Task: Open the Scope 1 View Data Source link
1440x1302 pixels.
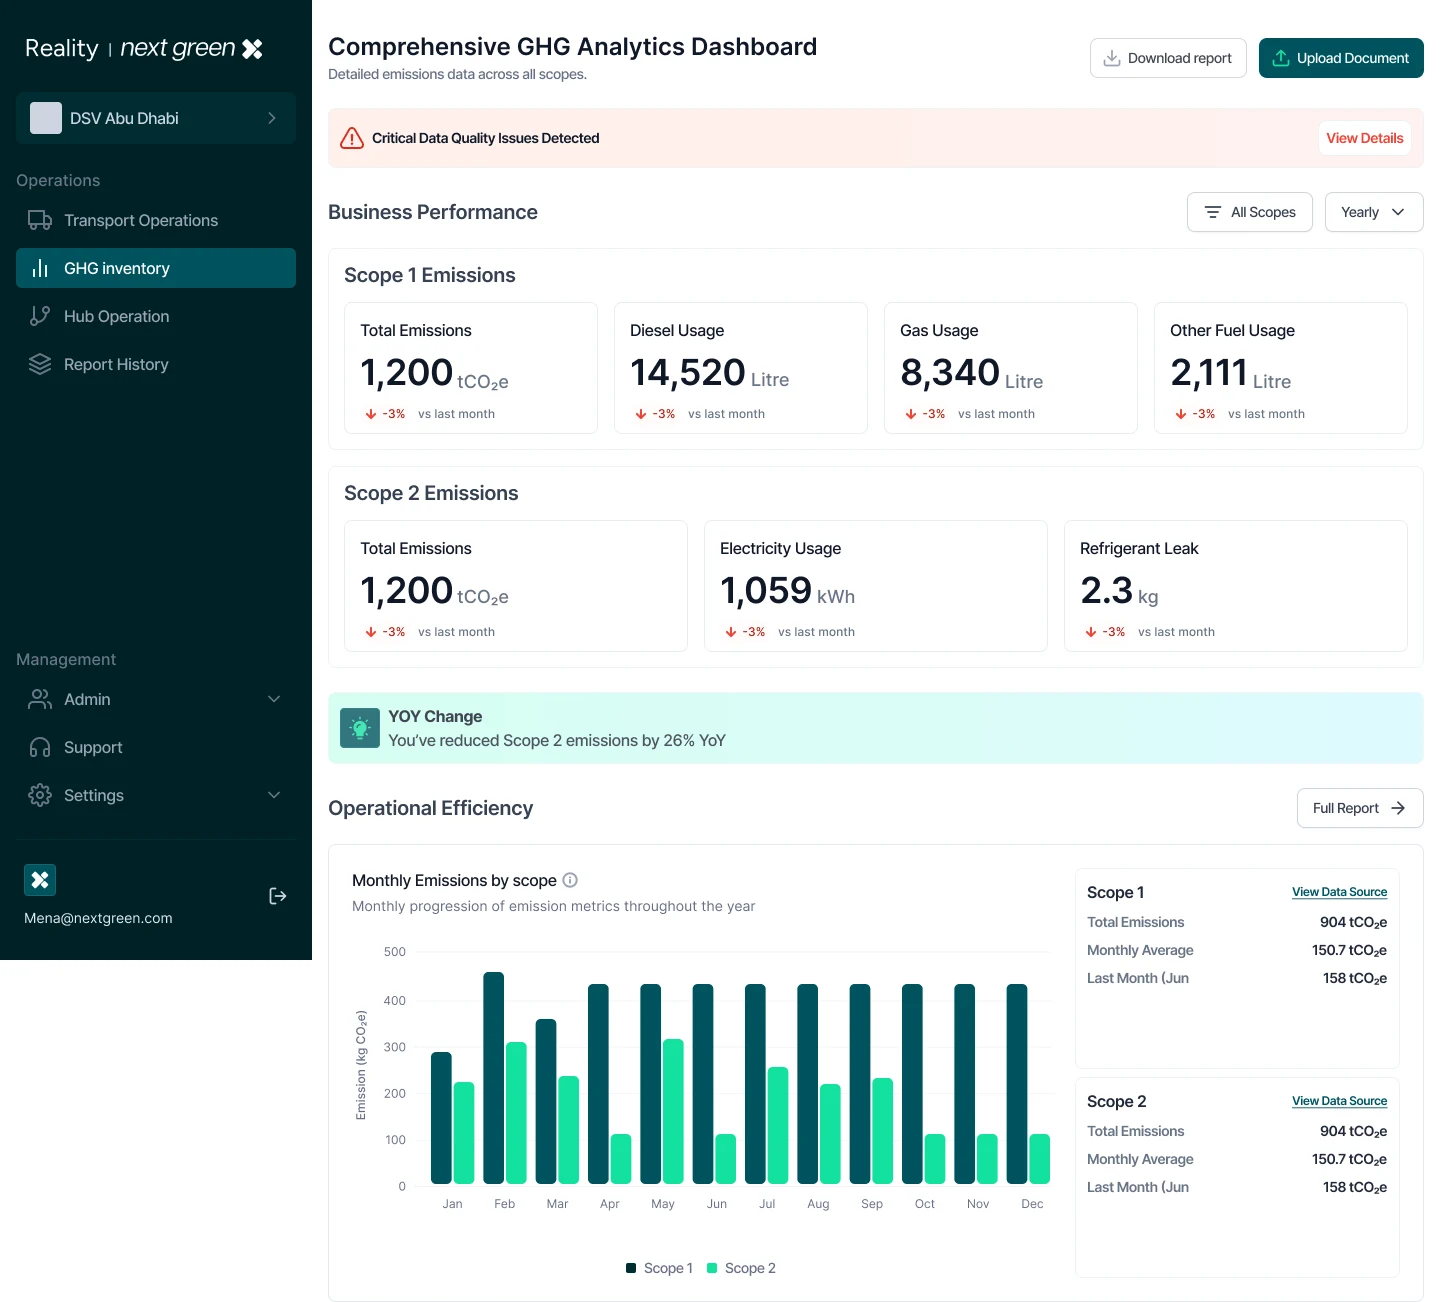Action: (x=1339, y=892)
